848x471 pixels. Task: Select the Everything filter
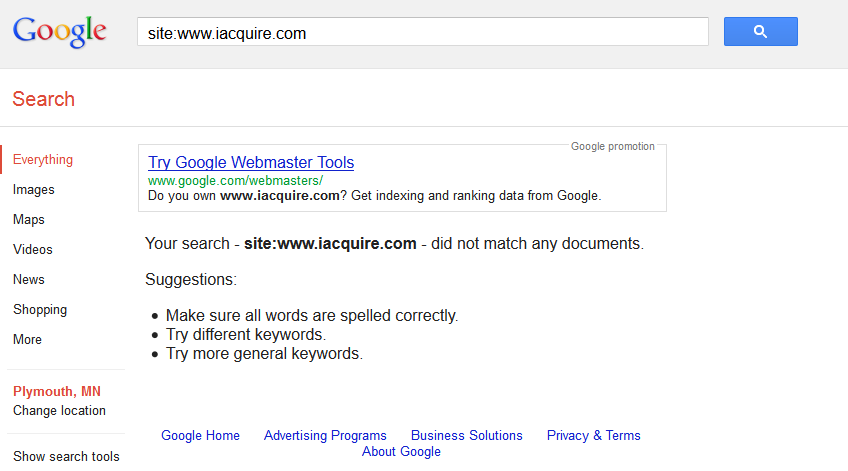coord(43,160)
